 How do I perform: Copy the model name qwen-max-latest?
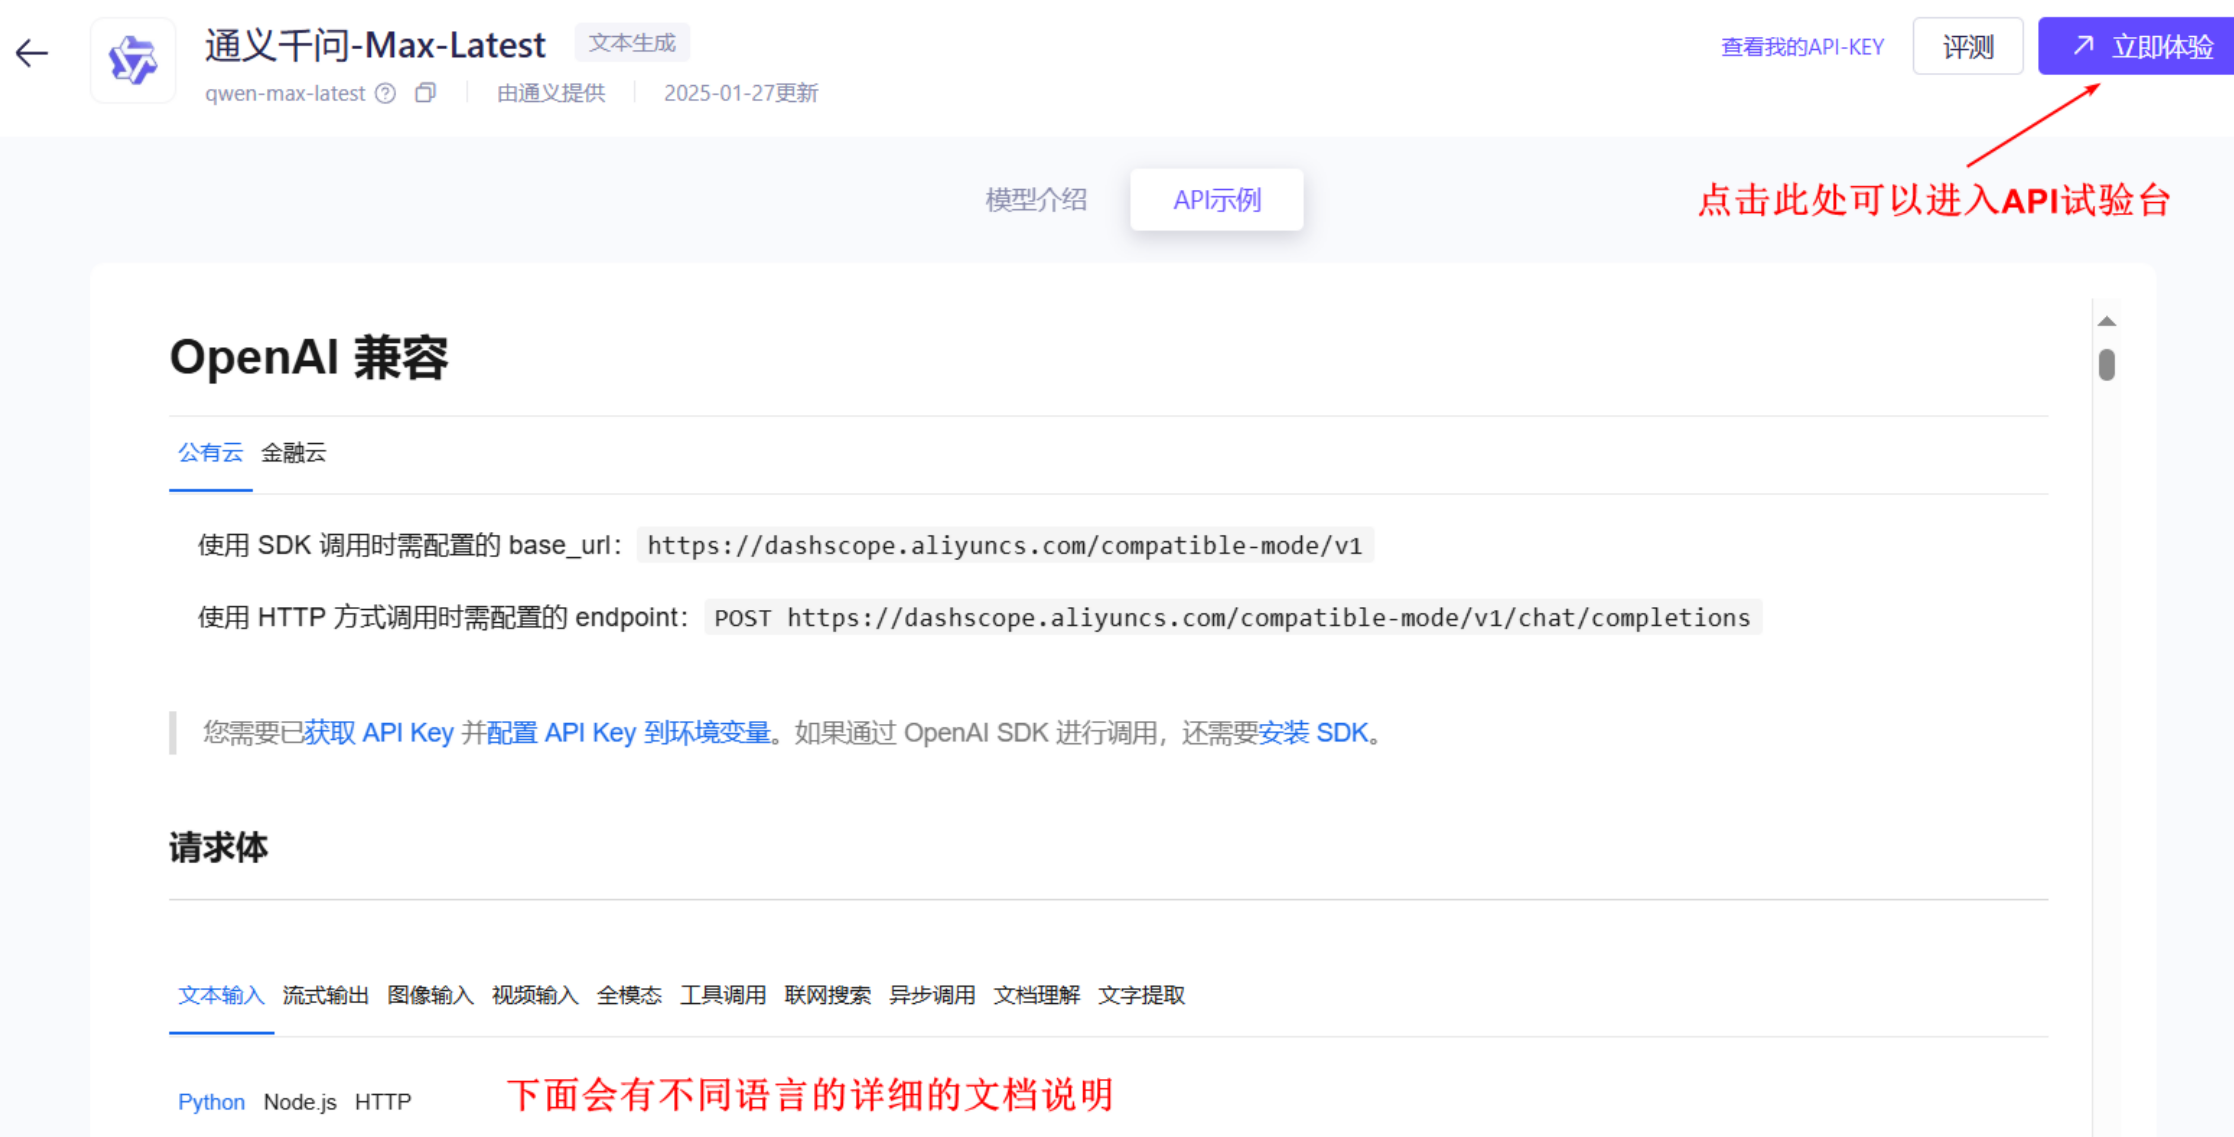tap(425, 92)
